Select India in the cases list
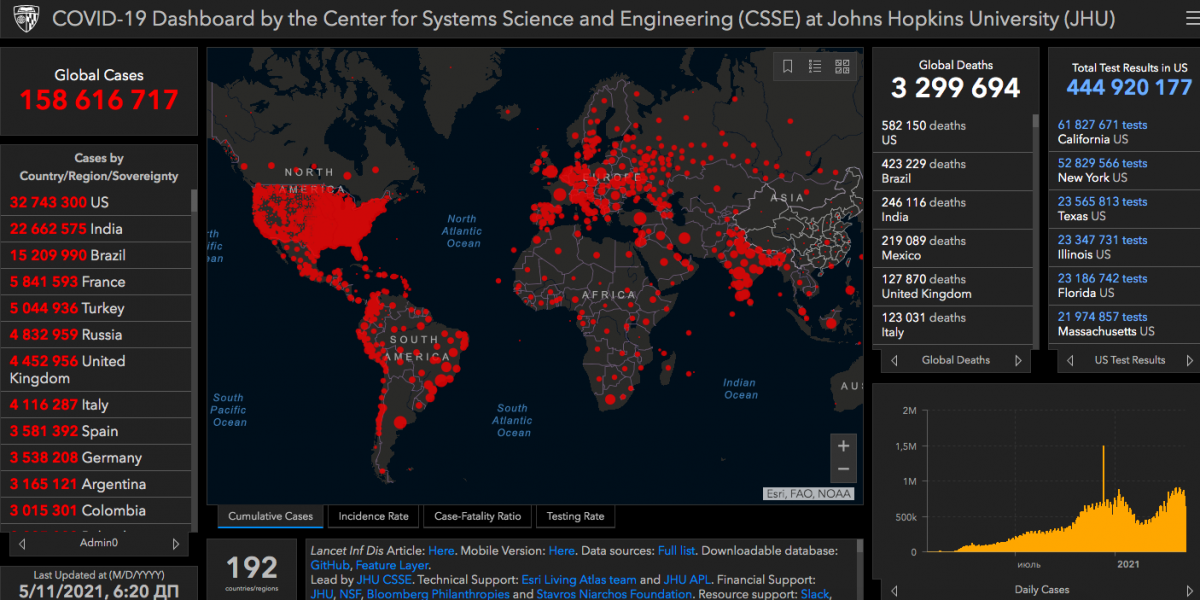Viewport: 1200px width, 600px height. point(96,228)
